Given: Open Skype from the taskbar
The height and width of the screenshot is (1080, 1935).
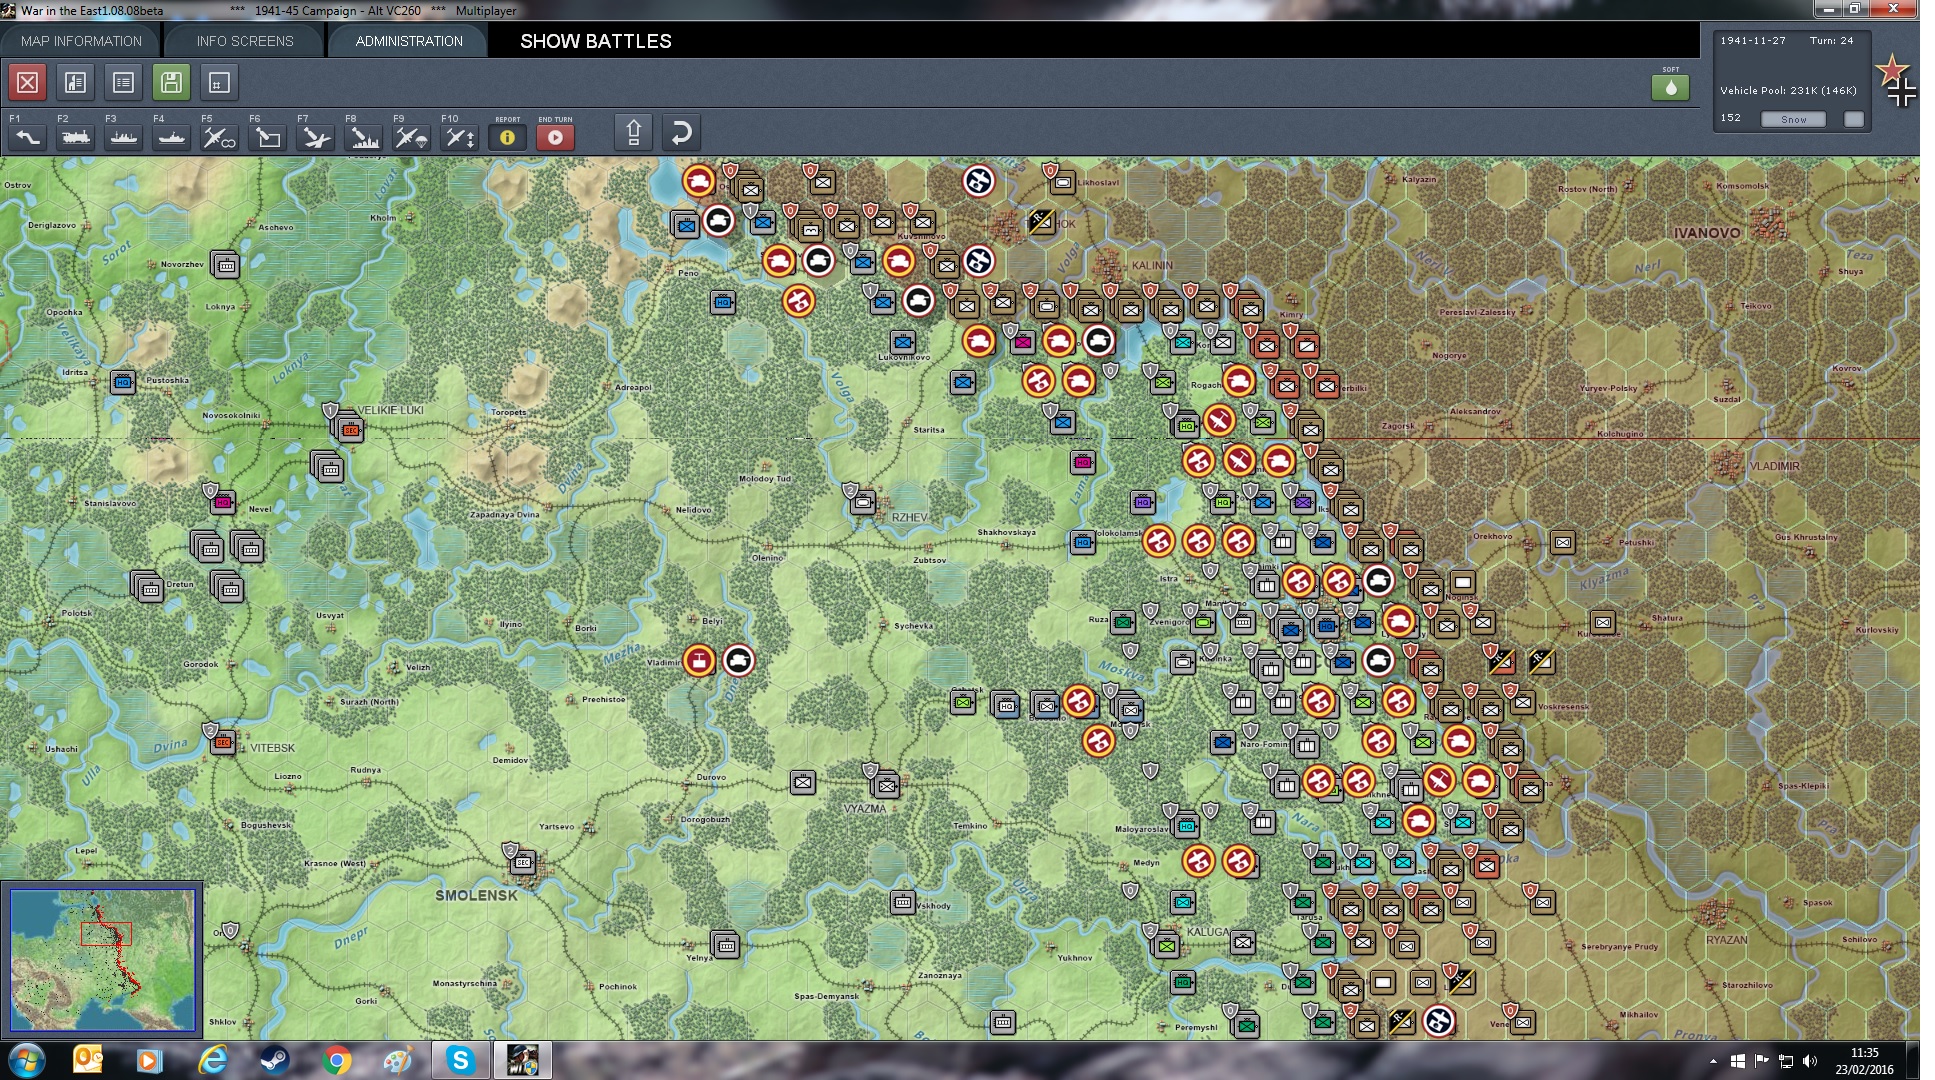Looking at the screenshot, I should [x=461, y=1060].
